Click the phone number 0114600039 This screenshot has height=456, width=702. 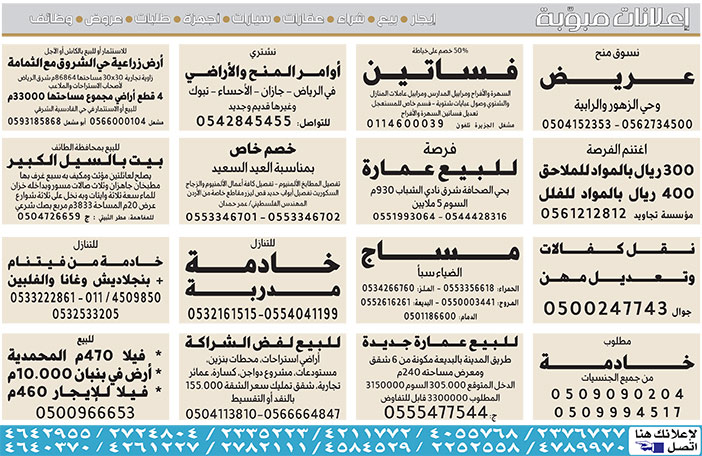[x=405, y=124]
